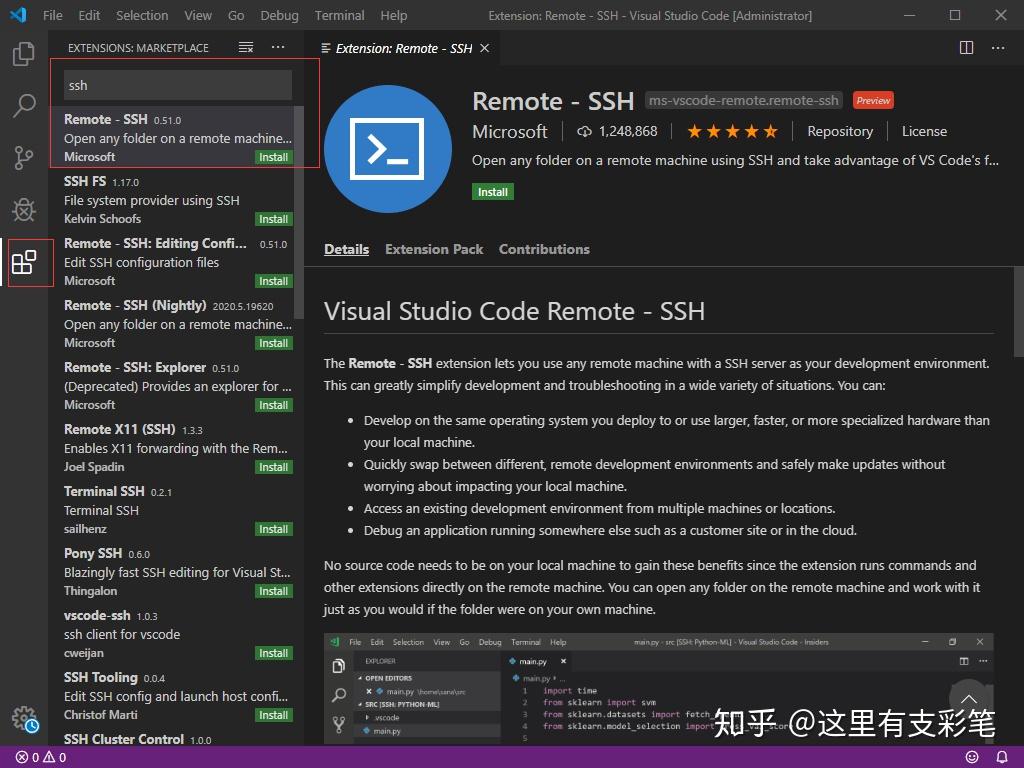This screenshot has height=768, width=1024.
Task: Open More Actions menu in the editor title bar
Action: [x=997, y=47]
